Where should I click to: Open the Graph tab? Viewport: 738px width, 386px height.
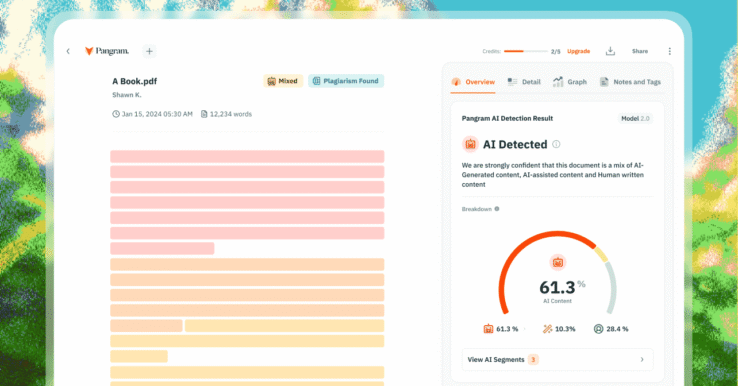570,82
